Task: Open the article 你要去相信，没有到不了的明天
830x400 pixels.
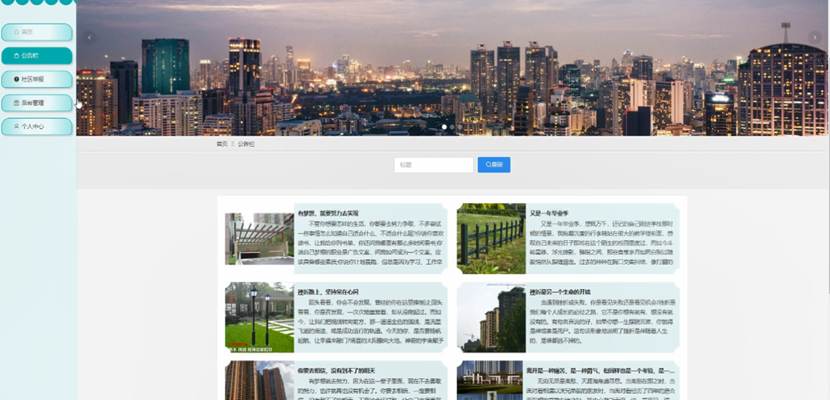Action: tap(336, 371)
